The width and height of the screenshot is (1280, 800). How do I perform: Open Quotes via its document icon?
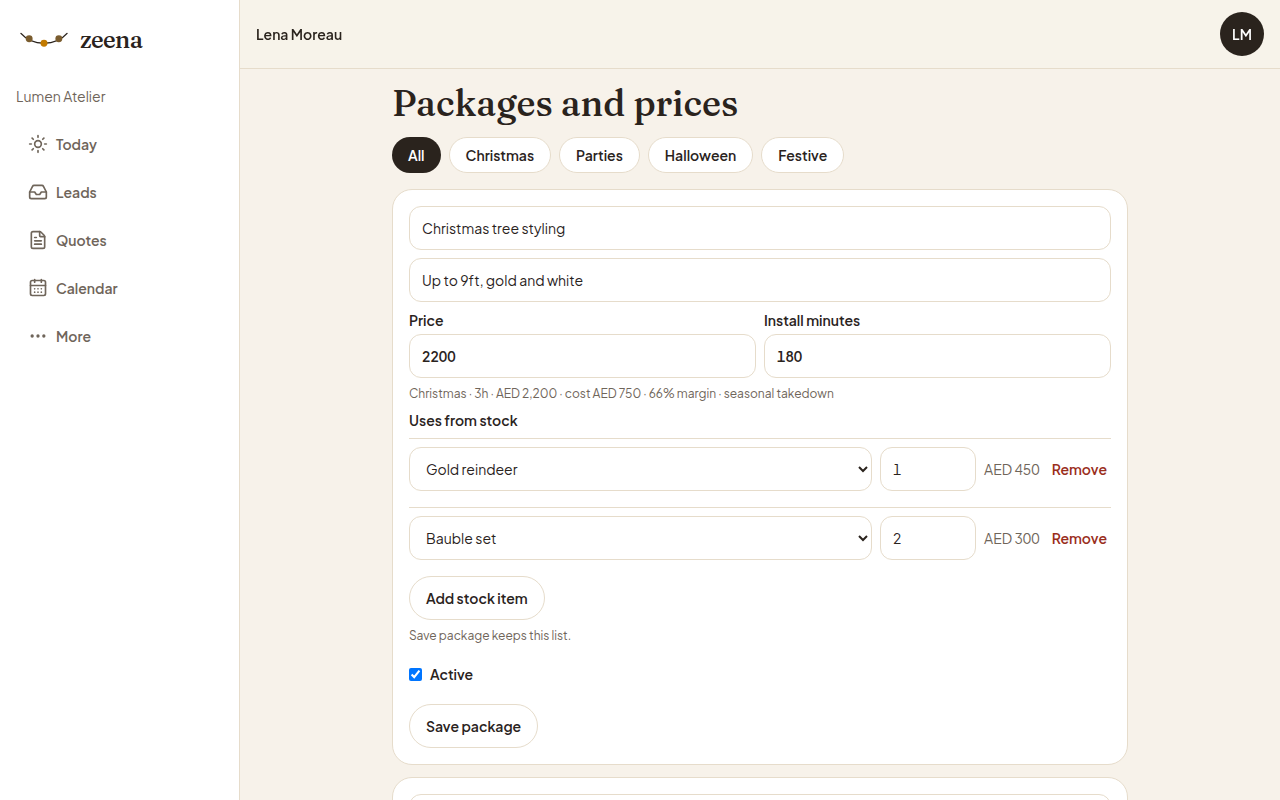tap(38, 240)
